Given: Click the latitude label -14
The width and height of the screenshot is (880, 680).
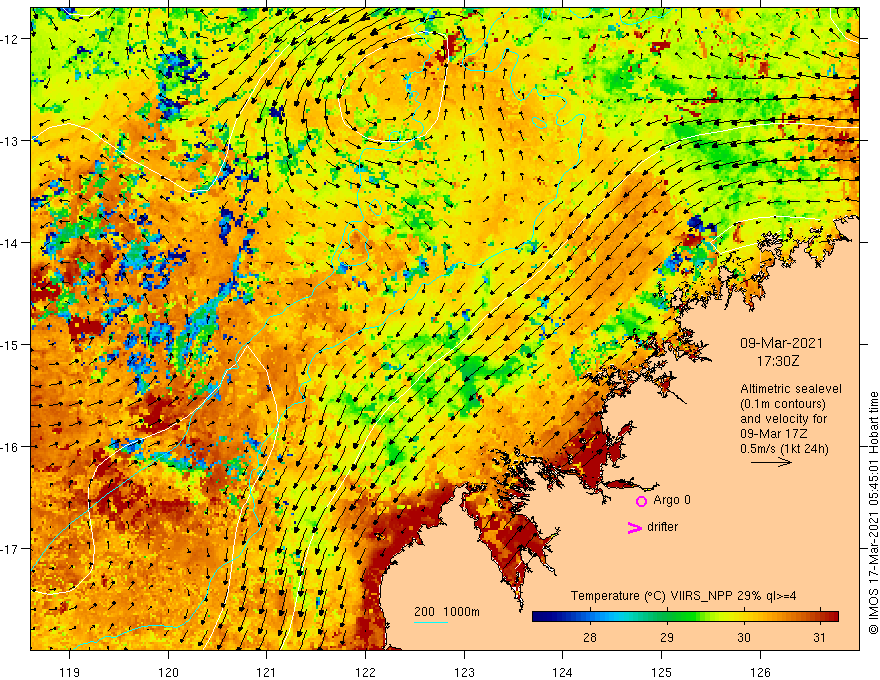Looking at the screenshot, I should [11, 243].
